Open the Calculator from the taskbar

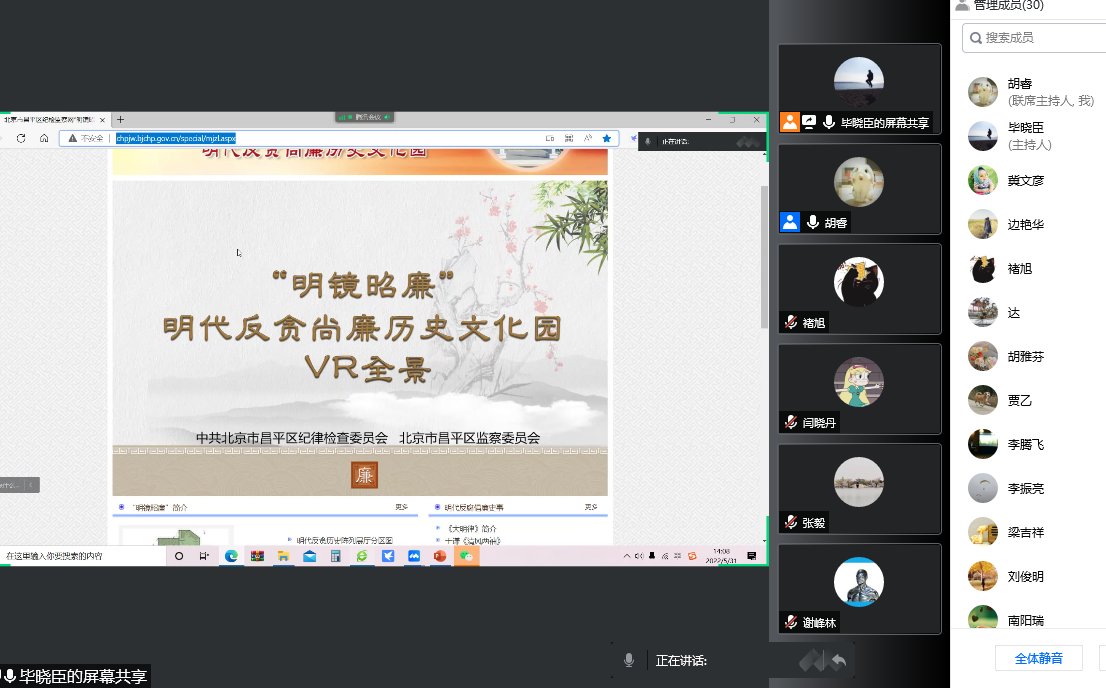pyautogui.click(x=336, y=556)
